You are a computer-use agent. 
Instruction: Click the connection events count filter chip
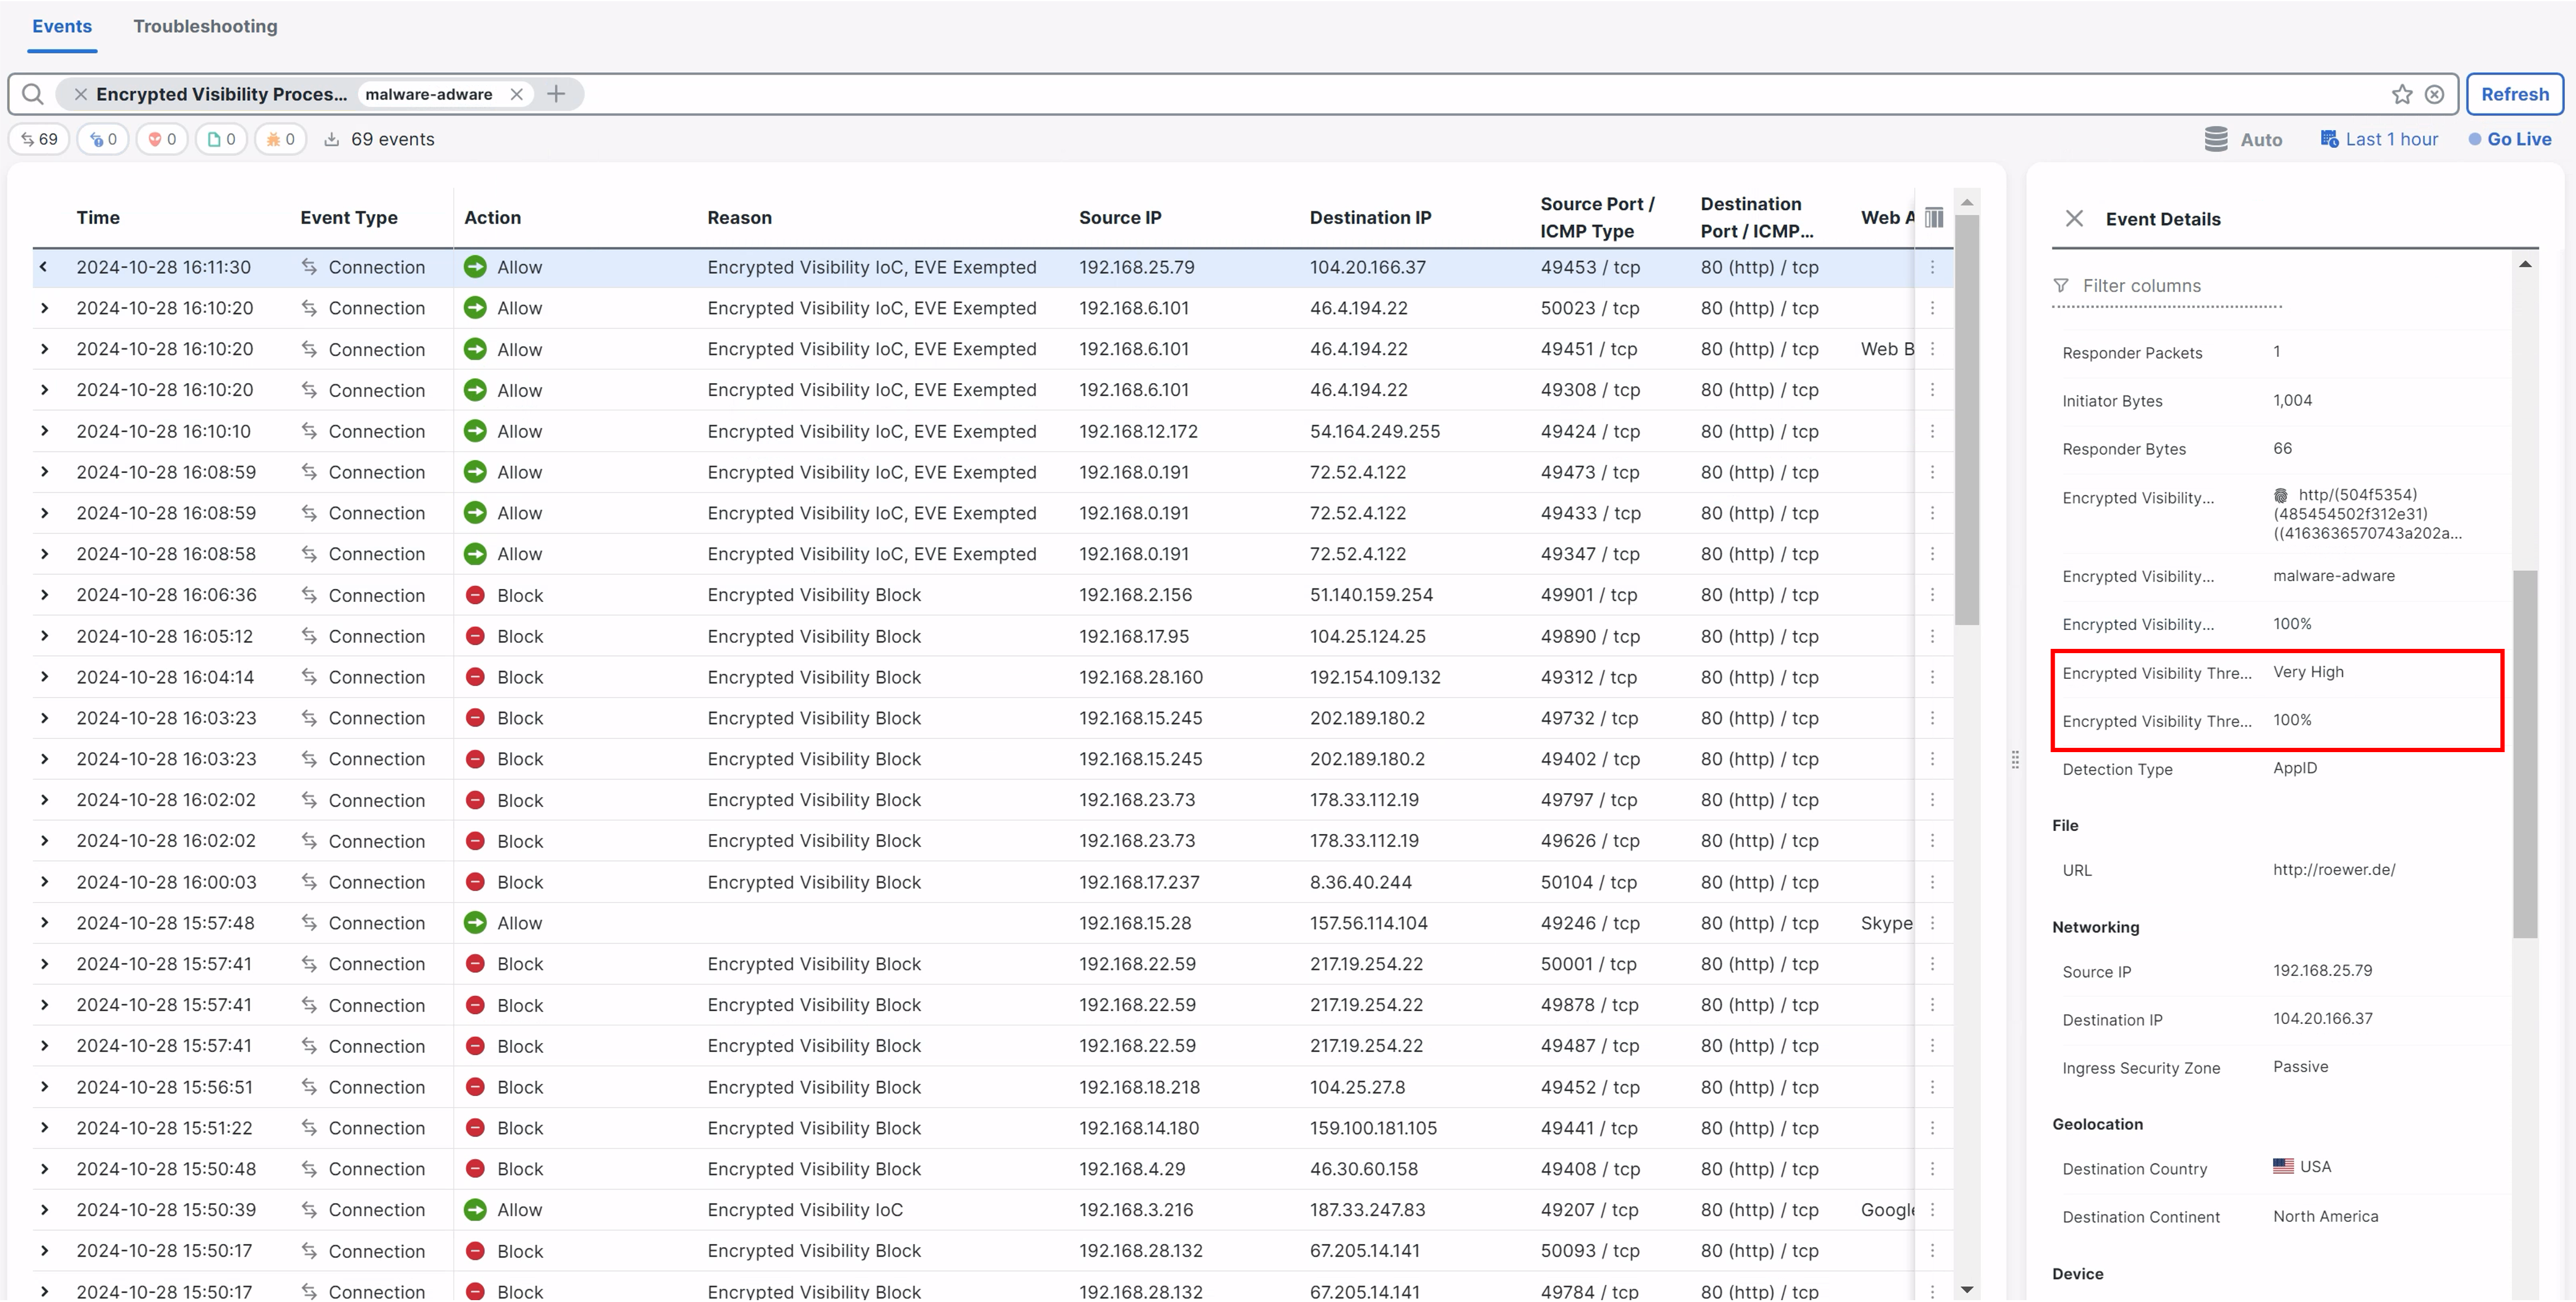(x=39, y=139)
